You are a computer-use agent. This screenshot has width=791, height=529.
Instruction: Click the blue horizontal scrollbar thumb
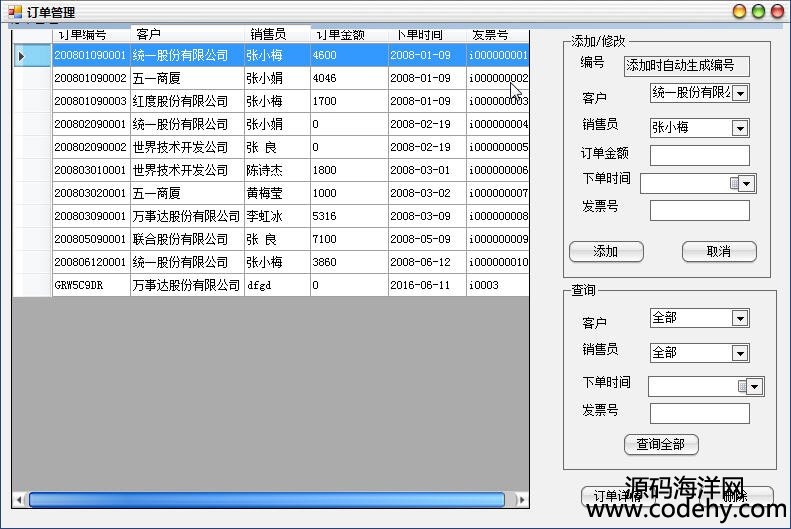coord(267,499)
